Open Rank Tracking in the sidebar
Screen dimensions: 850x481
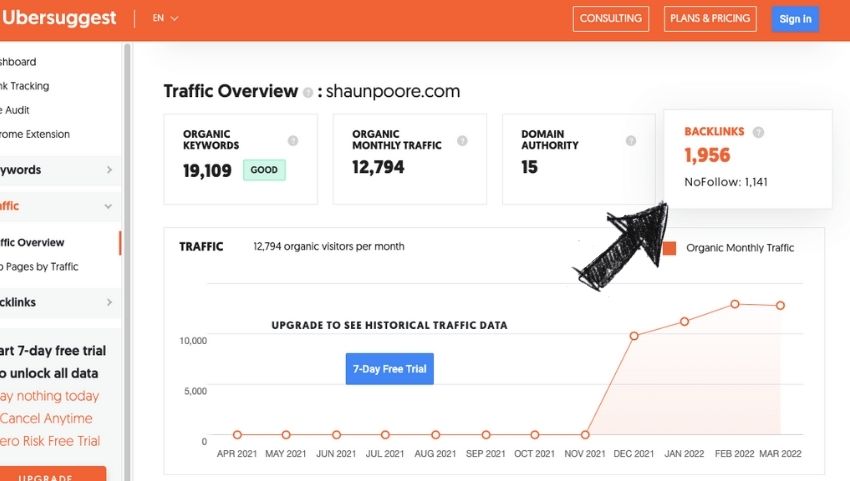24,86
